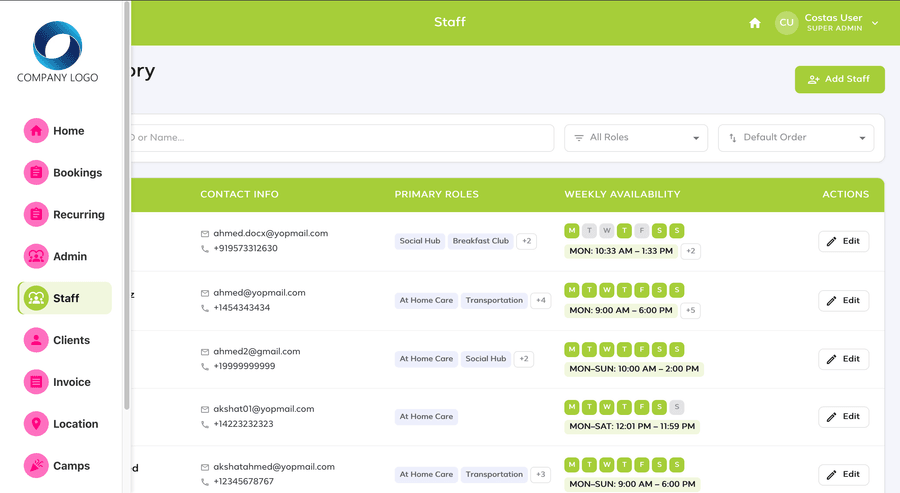Image resolution: width=900 pixels, height=493 pixels.
Task: Click At Home Care tag in akshat01 row
Action: coord(426,417)
